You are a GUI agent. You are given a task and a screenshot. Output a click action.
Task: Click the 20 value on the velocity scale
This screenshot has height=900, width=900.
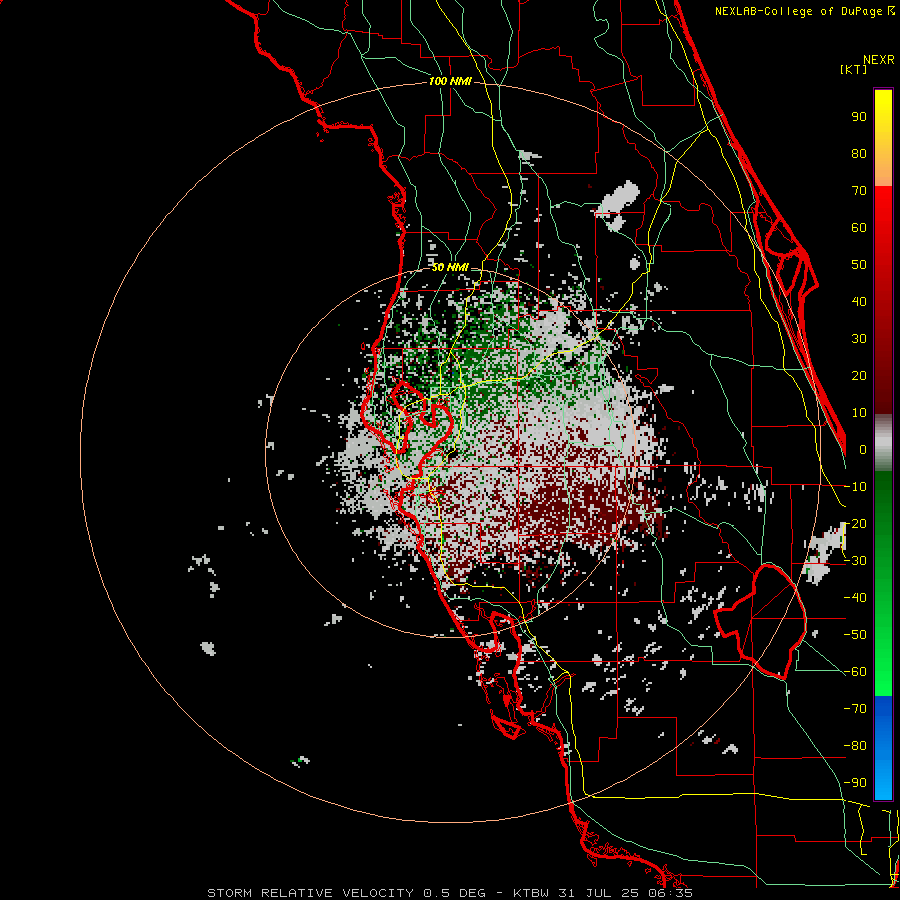click(x=859, y=376)
